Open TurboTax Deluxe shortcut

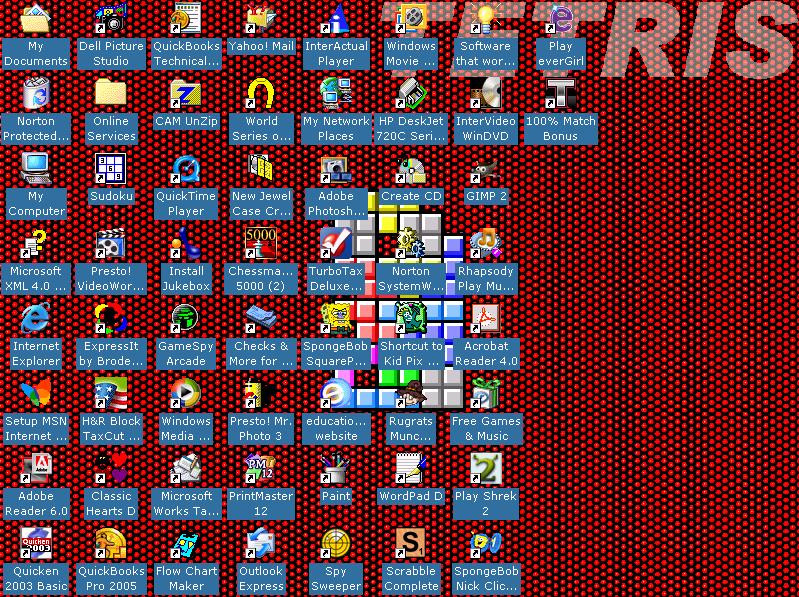pyautogui.click(x=336, y=243)
